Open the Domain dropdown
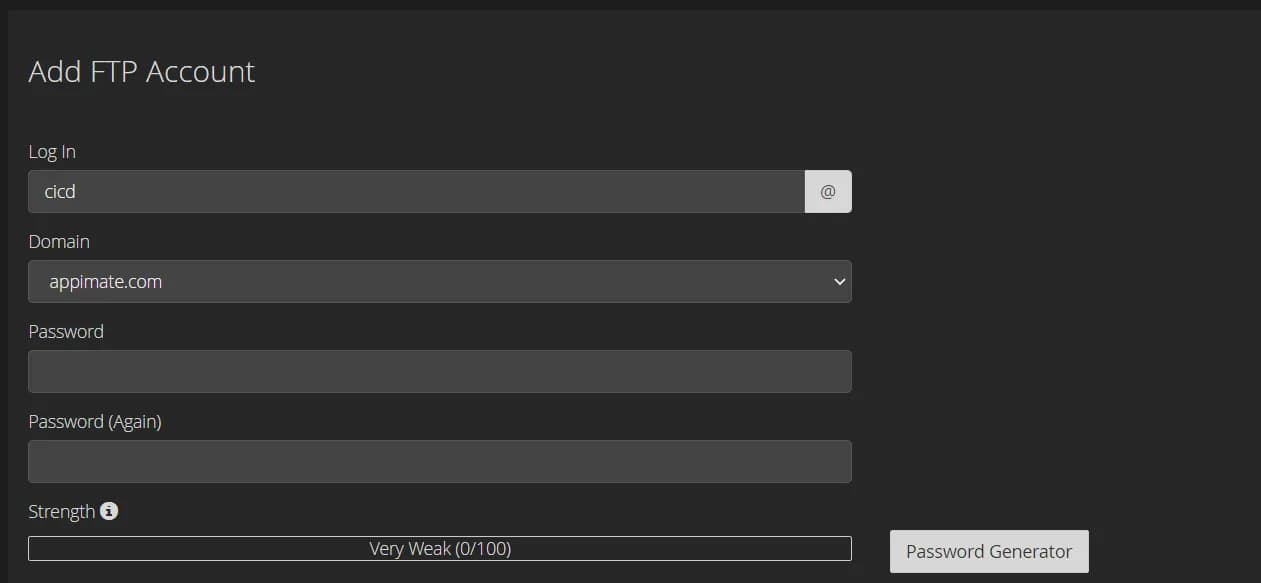Viewport: 1261px width, 583px height. (440, 282)
